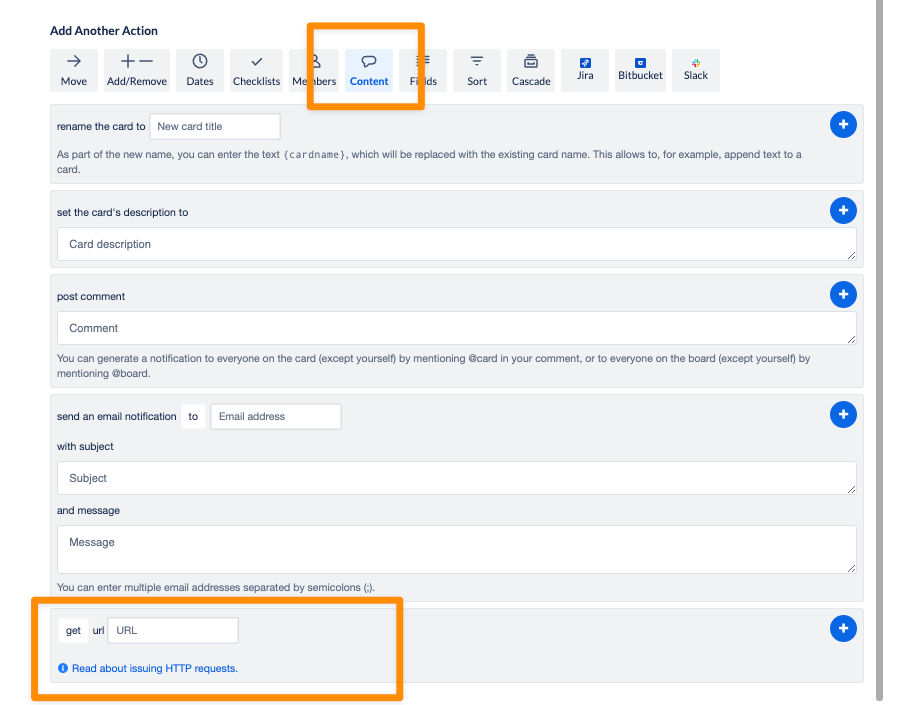Screen dimensions: 899x705
Task: Select the Content actions tab
Action: (369, 70)
